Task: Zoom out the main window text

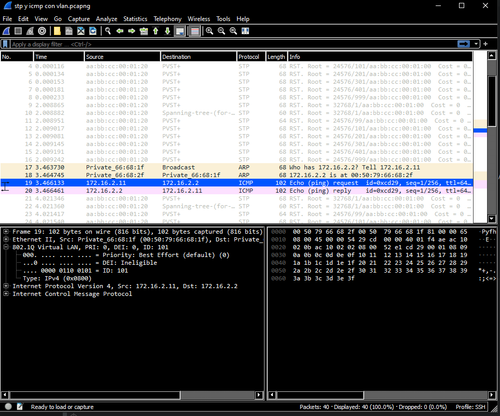Action: [x=221, y=31]
